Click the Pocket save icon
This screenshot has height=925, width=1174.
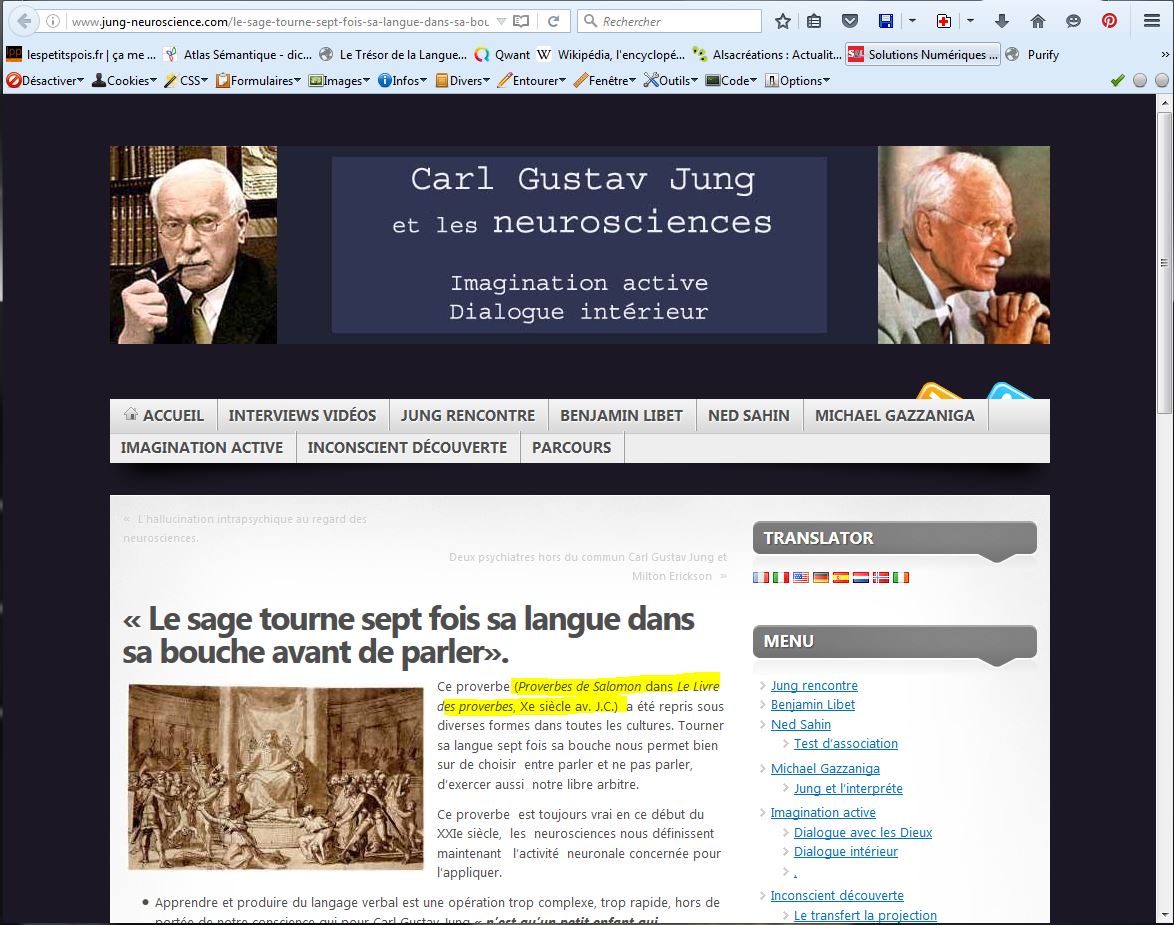tap(849, 21)
